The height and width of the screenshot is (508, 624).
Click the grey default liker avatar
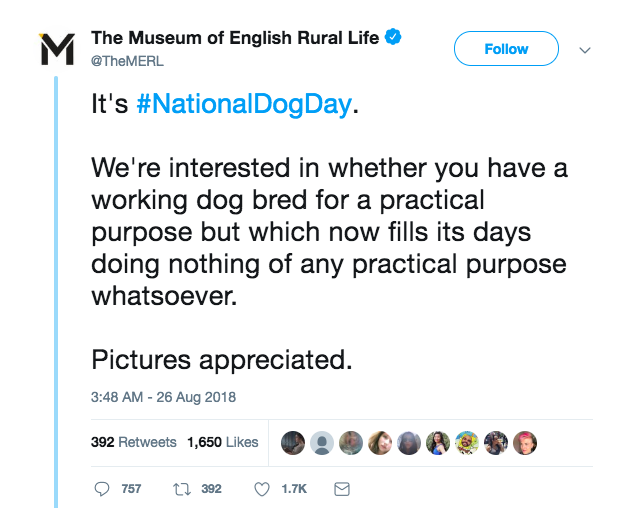click(x=322, y=442)
